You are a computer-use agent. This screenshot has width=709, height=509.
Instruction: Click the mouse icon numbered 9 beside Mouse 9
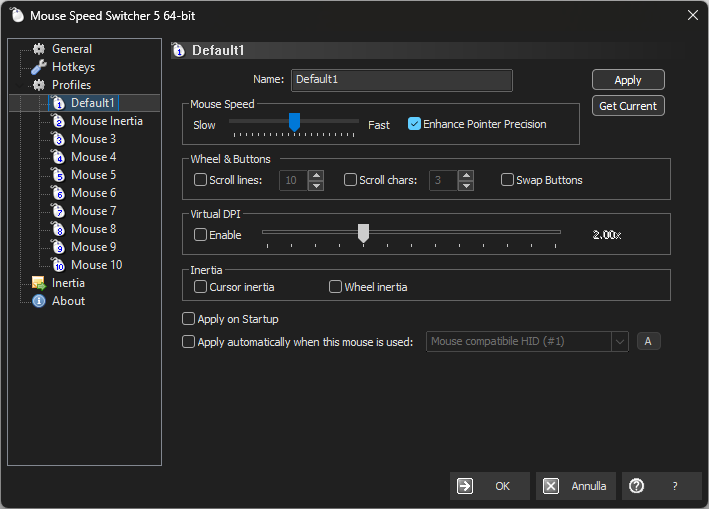tap(58, 247)
